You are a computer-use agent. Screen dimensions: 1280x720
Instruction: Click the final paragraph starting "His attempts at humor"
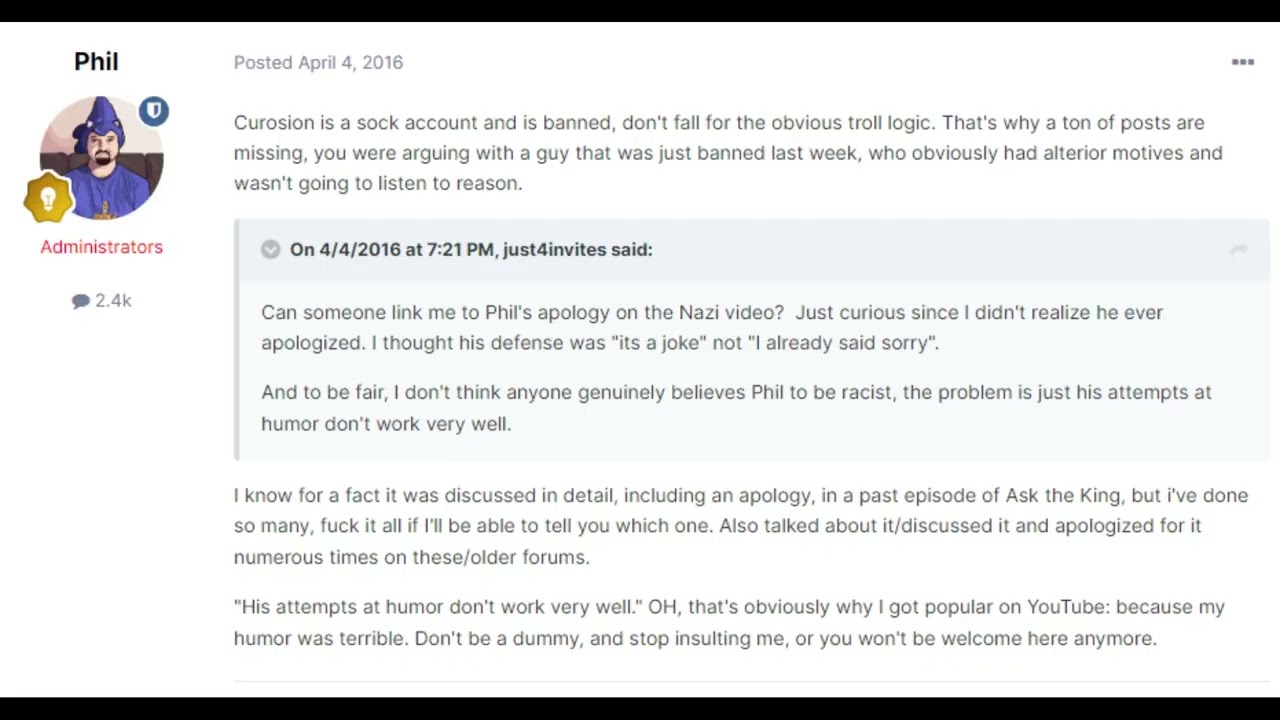tap(728, 622)
